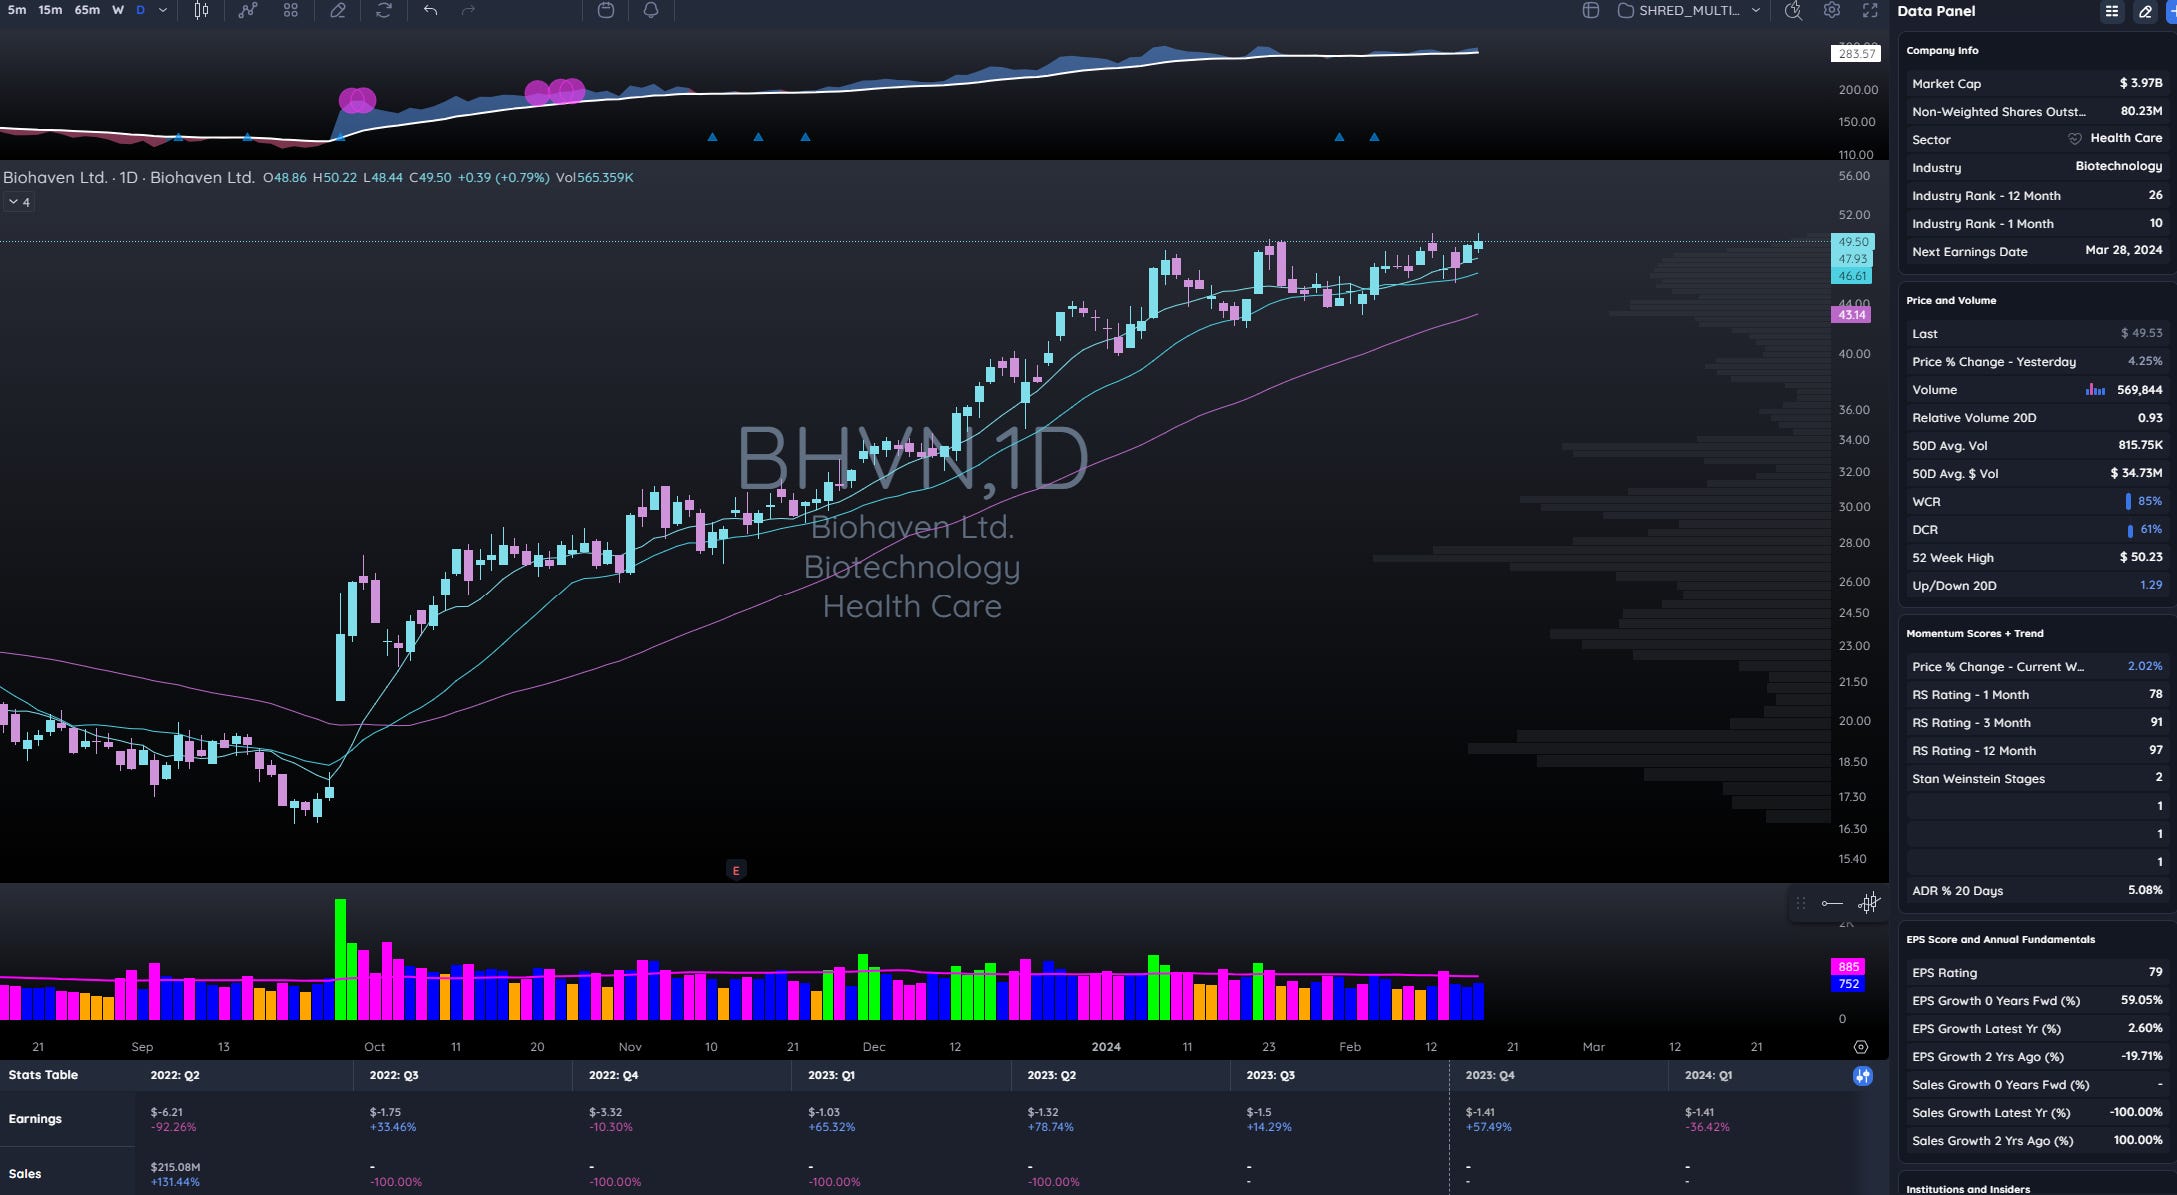Image resolution: width=2177 pixels, height=1195 pixels.
Task: Toggle Stats Table blue switch button
Action: point(1862,1076)
